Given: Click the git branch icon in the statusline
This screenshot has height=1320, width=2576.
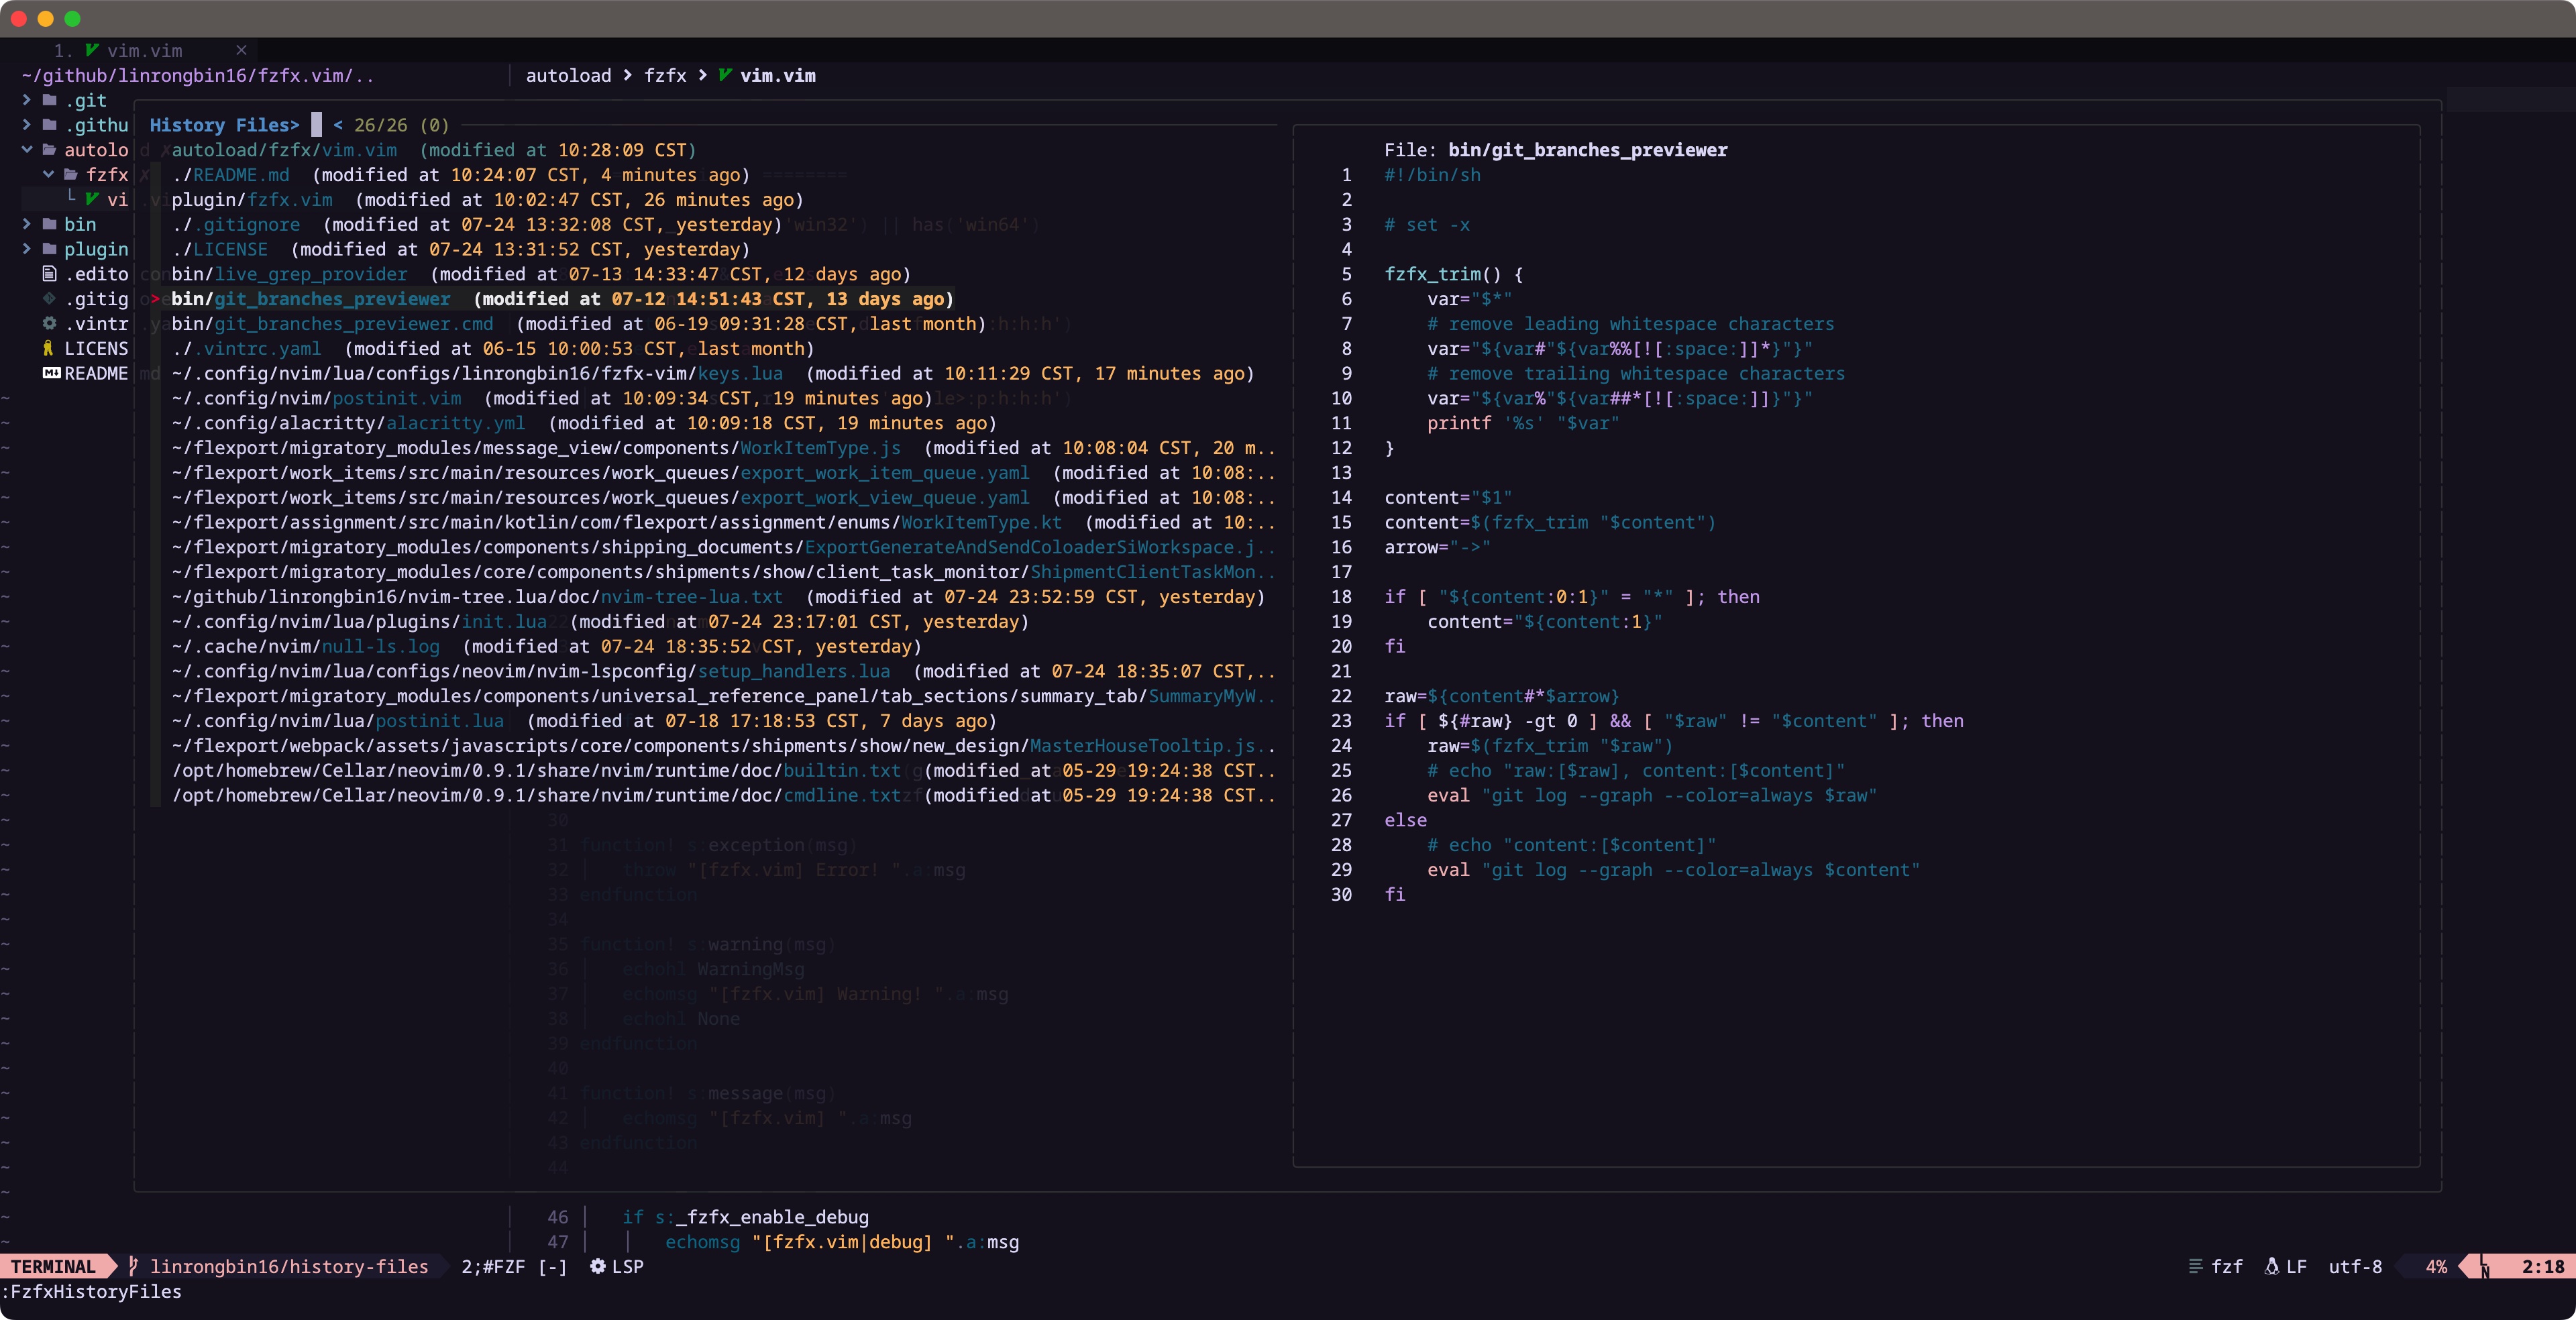Looking at the screenshot, I should [133, 1267].
